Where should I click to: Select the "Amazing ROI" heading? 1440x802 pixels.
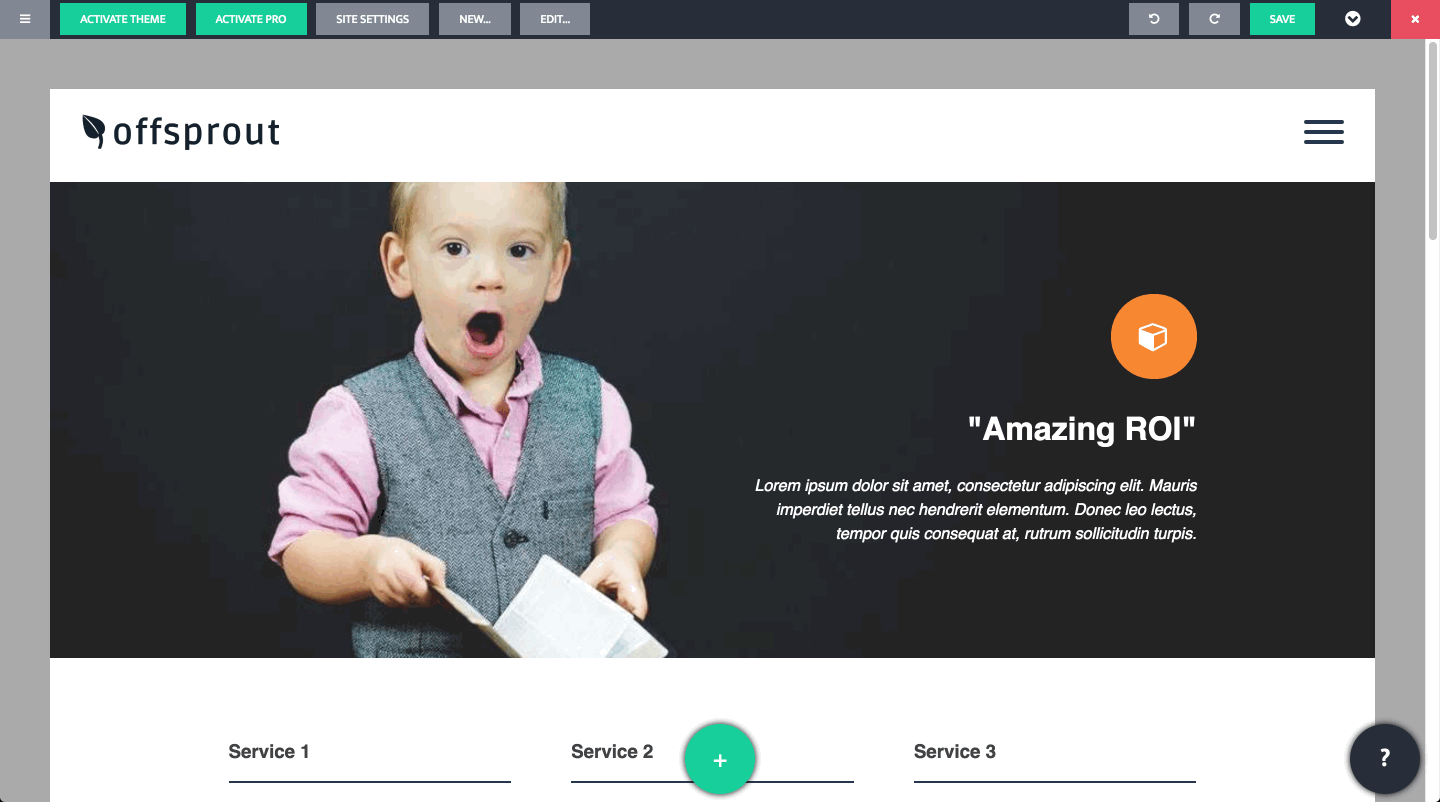[x=1082, y=429]
